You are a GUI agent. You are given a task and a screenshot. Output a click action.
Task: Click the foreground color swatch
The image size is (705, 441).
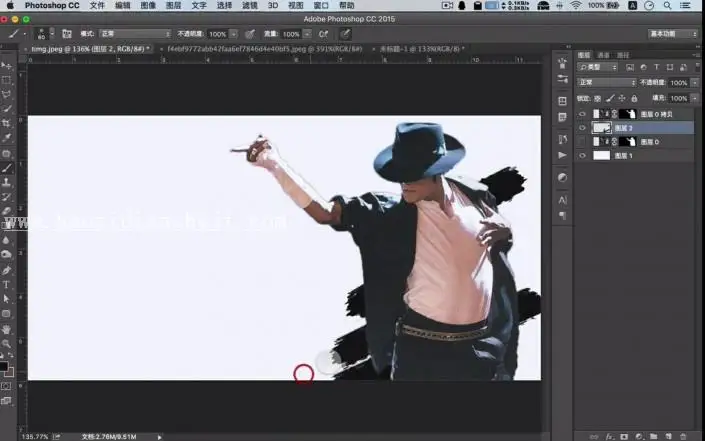click(3, 366)
